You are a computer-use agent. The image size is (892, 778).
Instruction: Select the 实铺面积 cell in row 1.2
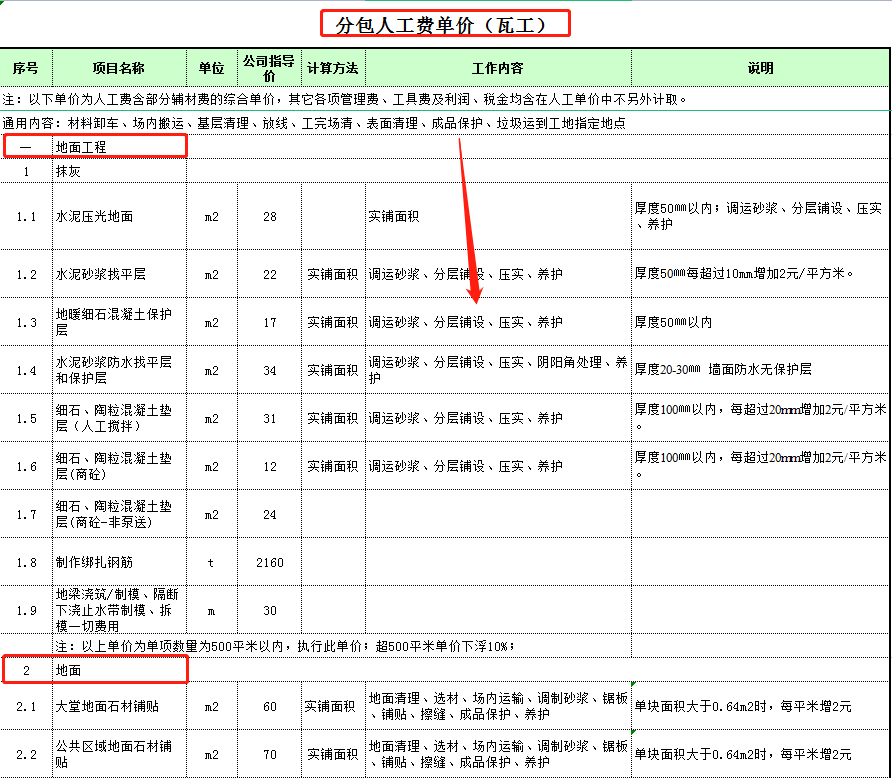[333, 273]
